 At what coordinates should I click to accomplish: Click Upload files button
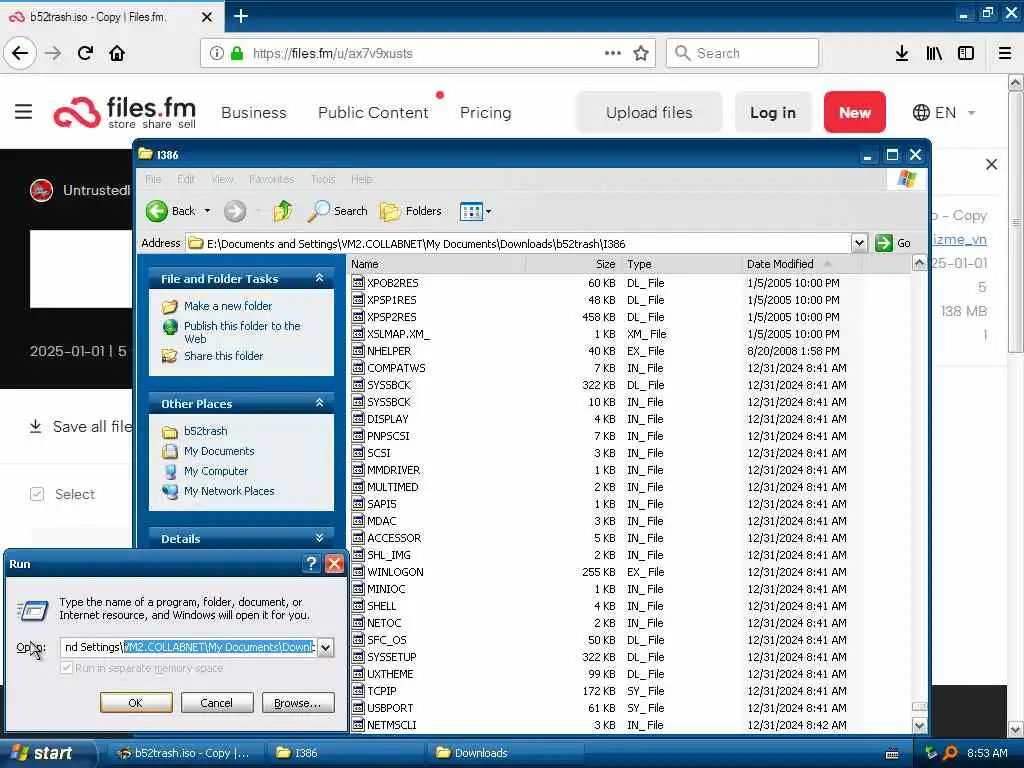pyautogui.click(x=649, y=112)
